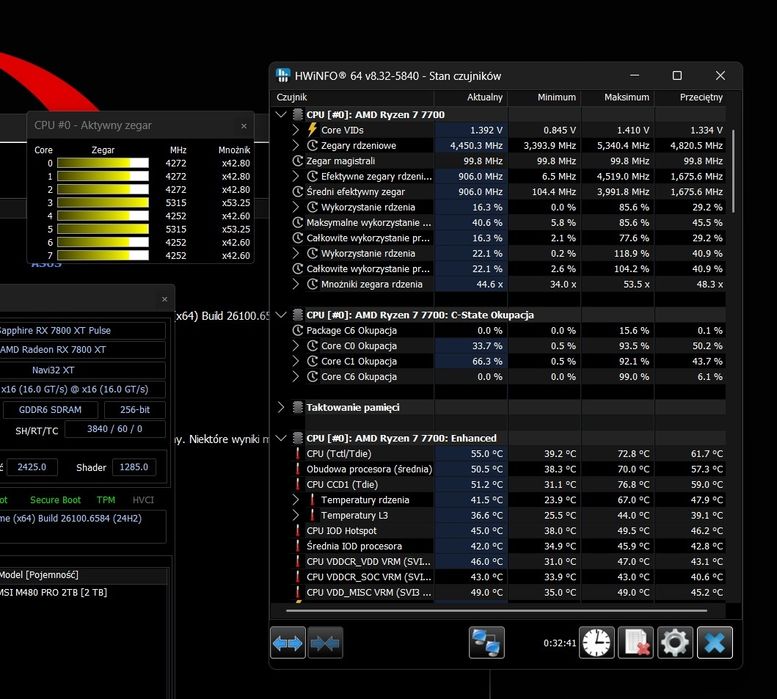Collapse CPU [#0]: AMD Ryzen 7 7700 group
This screenshot has height=699, width=777.
click(281, 114)
